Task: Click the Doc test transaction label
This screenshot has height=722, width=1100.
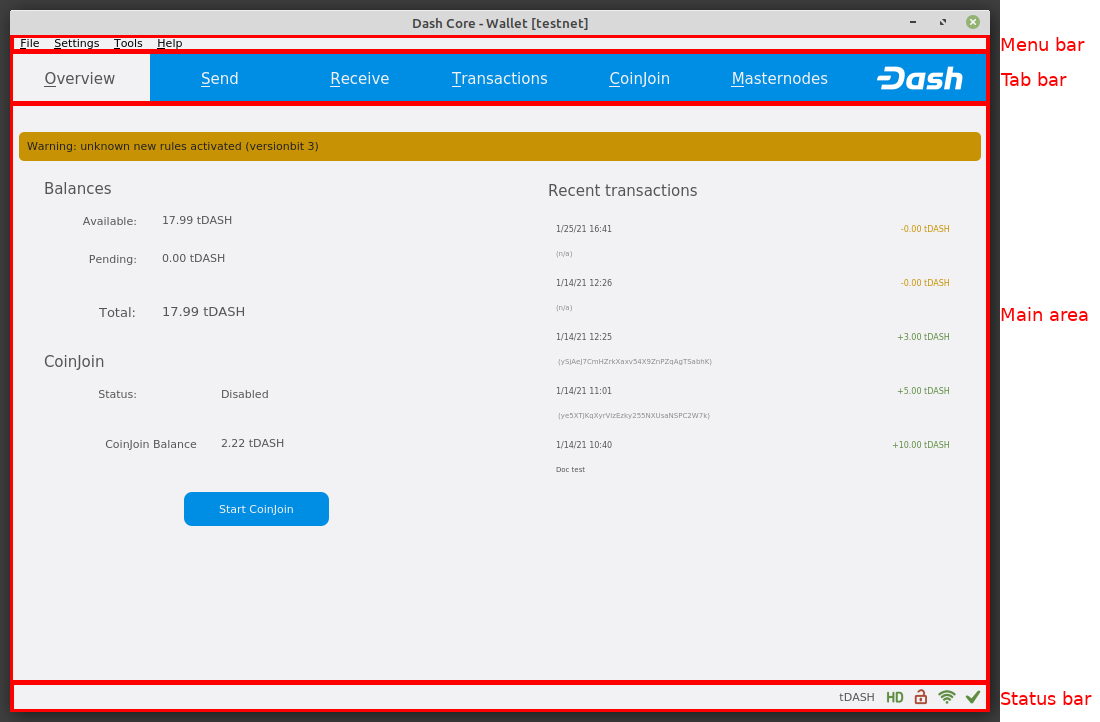Action: coord(570,469)
